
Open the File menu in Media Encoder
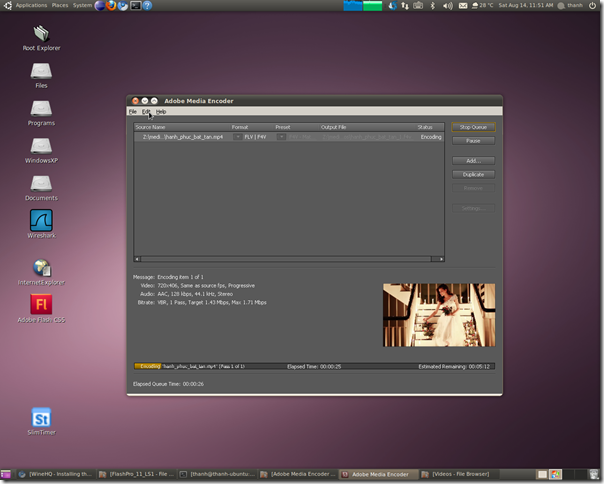coord(132,111)
